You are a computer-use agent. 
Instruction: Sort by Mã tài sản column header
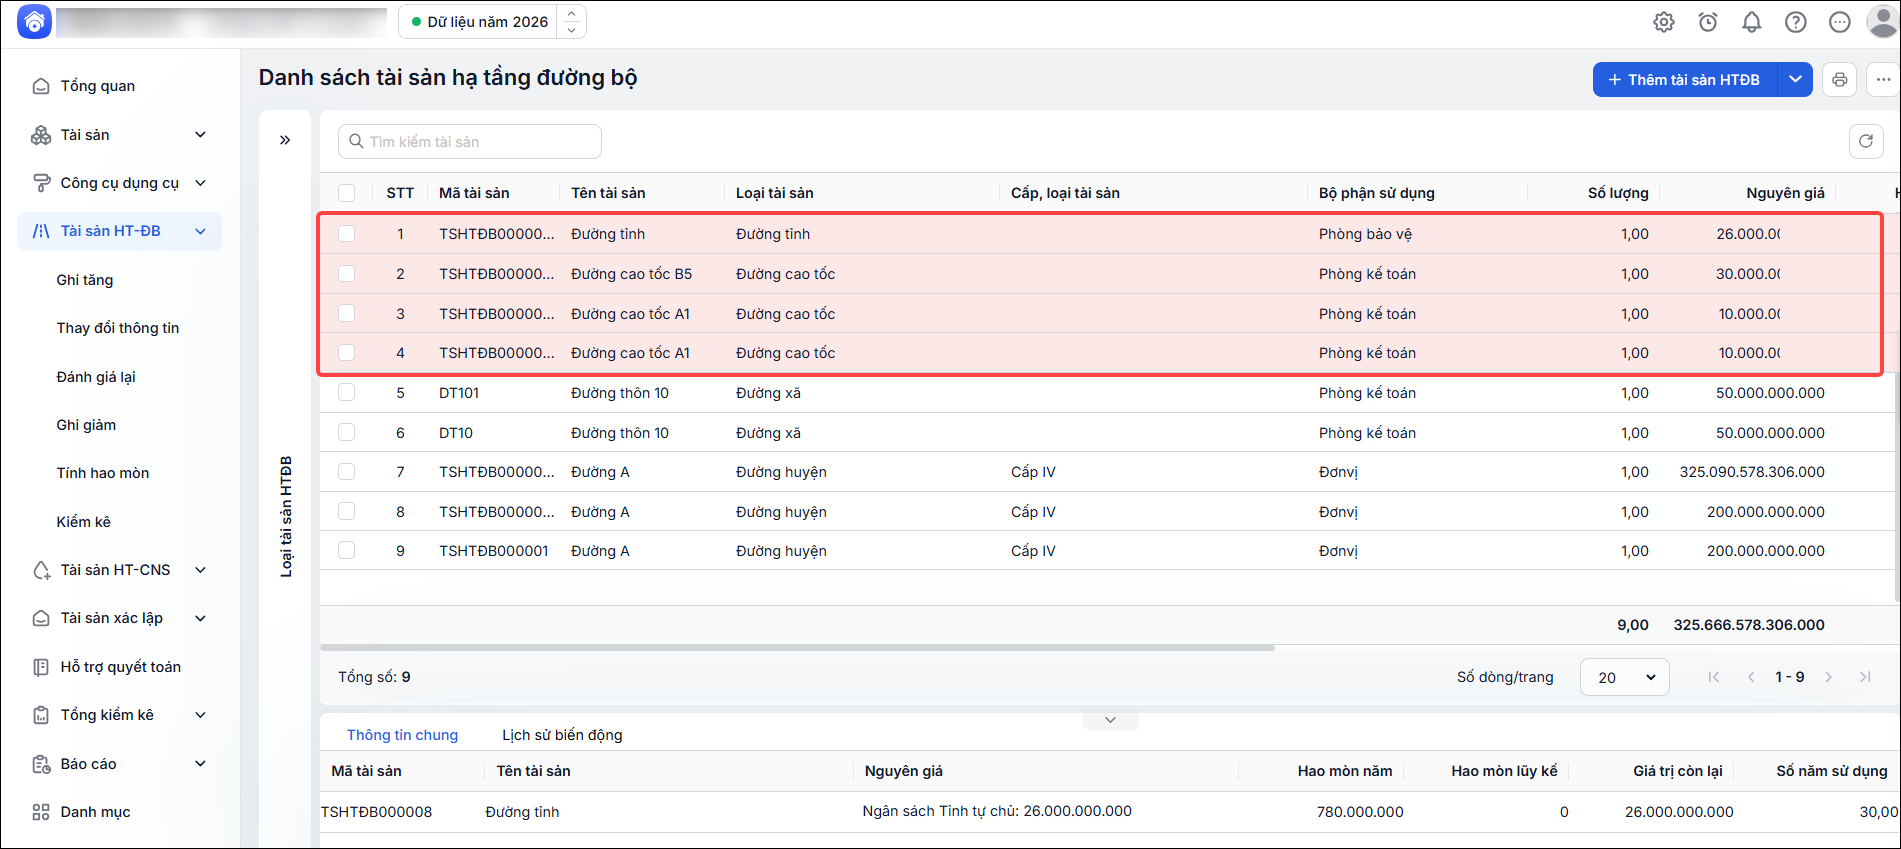pos(474,193)
